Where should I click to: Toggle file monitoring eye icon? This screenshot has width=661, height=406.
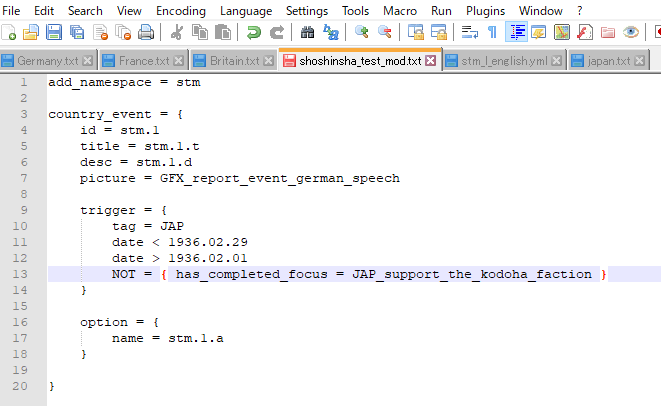point(631,32)
